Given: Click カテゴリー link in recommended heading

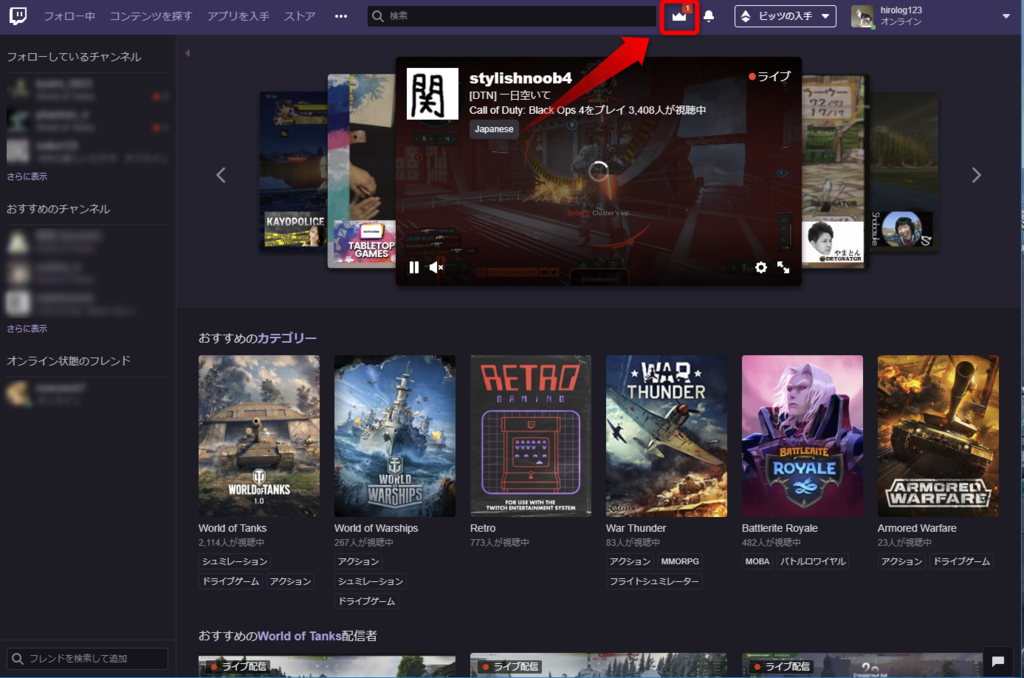Looking at the screenshot, I should point(287,338).
